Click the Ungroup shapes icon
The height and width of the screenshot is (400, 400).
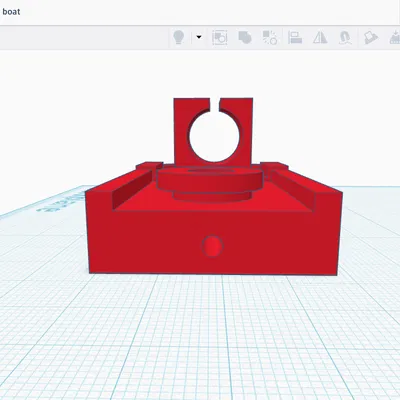270,37
